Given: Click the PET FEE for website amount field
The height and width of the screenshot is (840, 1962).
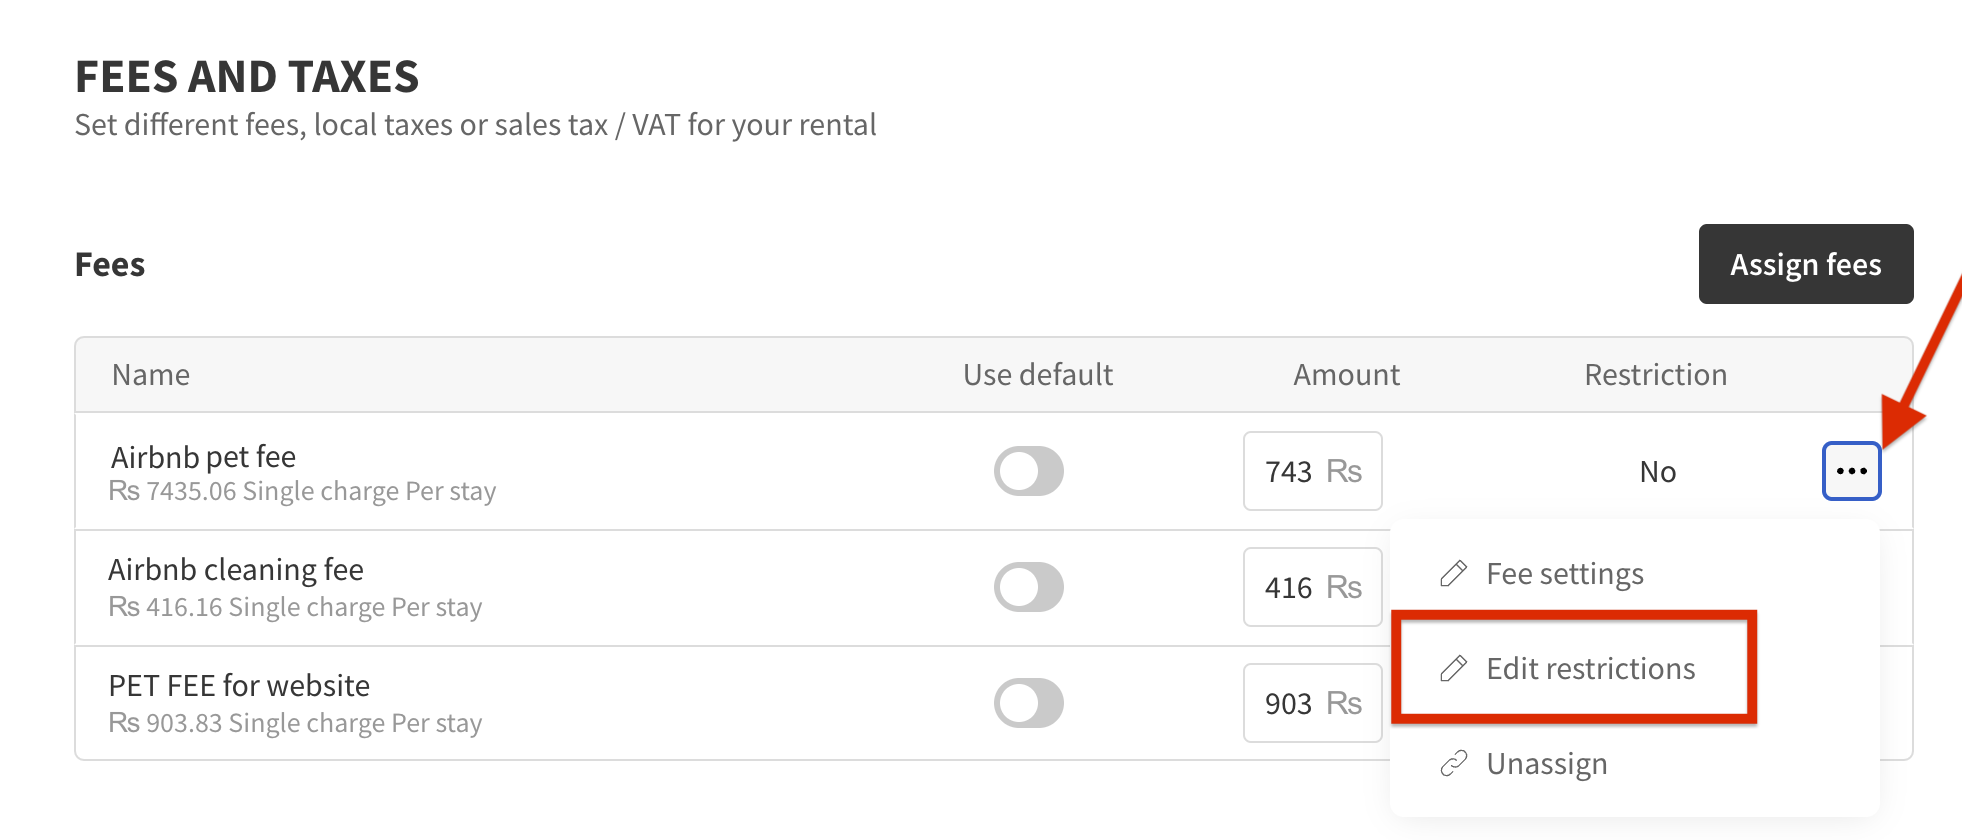Looking at the screenshot, I should [x=1312, y=703].
